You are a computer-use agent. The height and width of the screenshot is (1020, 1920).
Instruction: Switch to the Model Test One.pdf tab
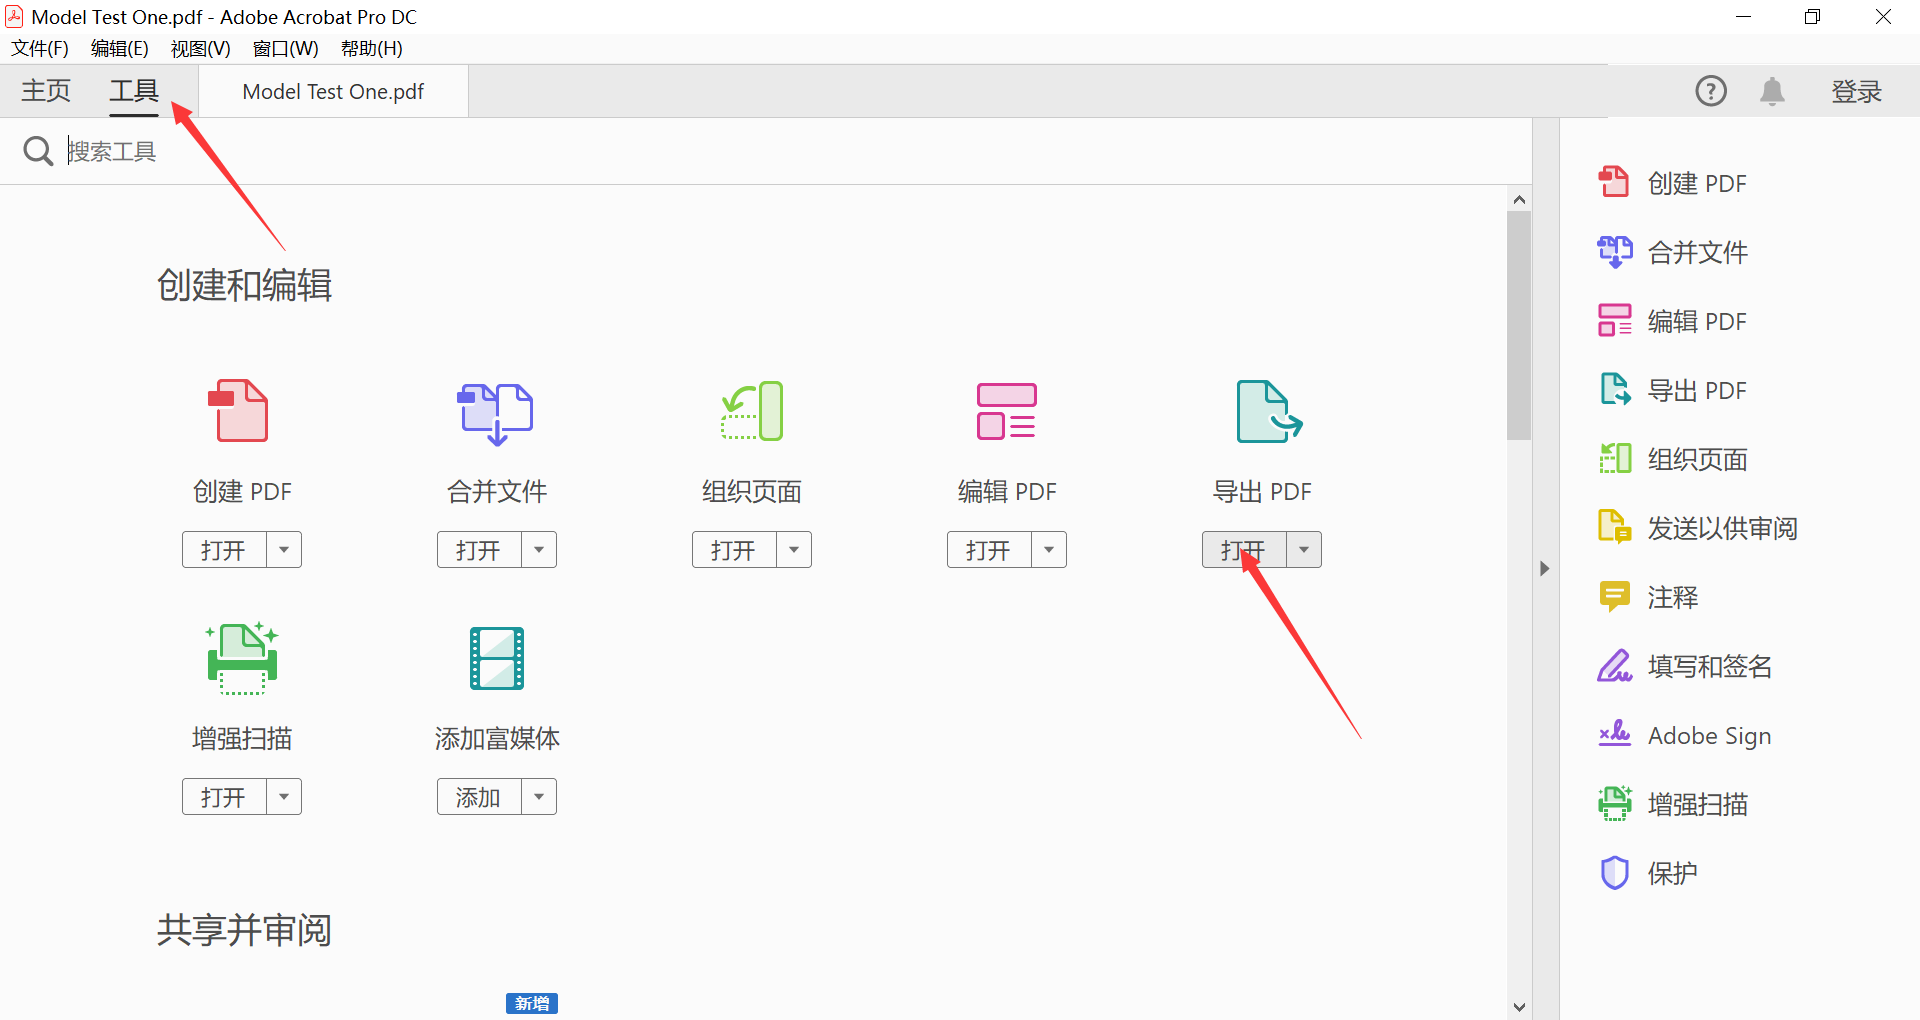coord(333,92)
